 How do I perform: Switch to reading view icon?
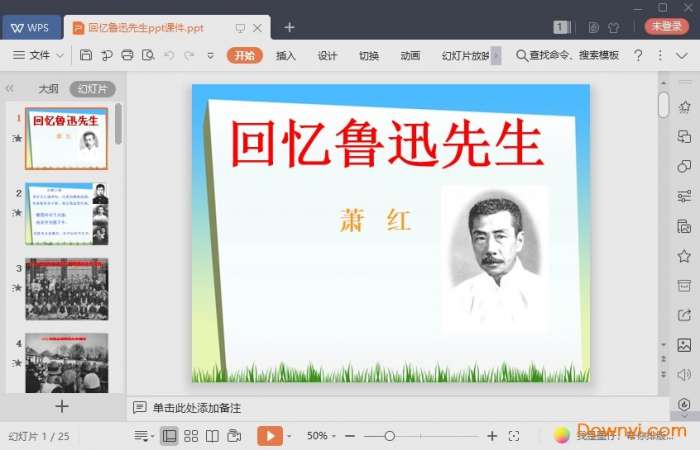[x=212, y=436]
